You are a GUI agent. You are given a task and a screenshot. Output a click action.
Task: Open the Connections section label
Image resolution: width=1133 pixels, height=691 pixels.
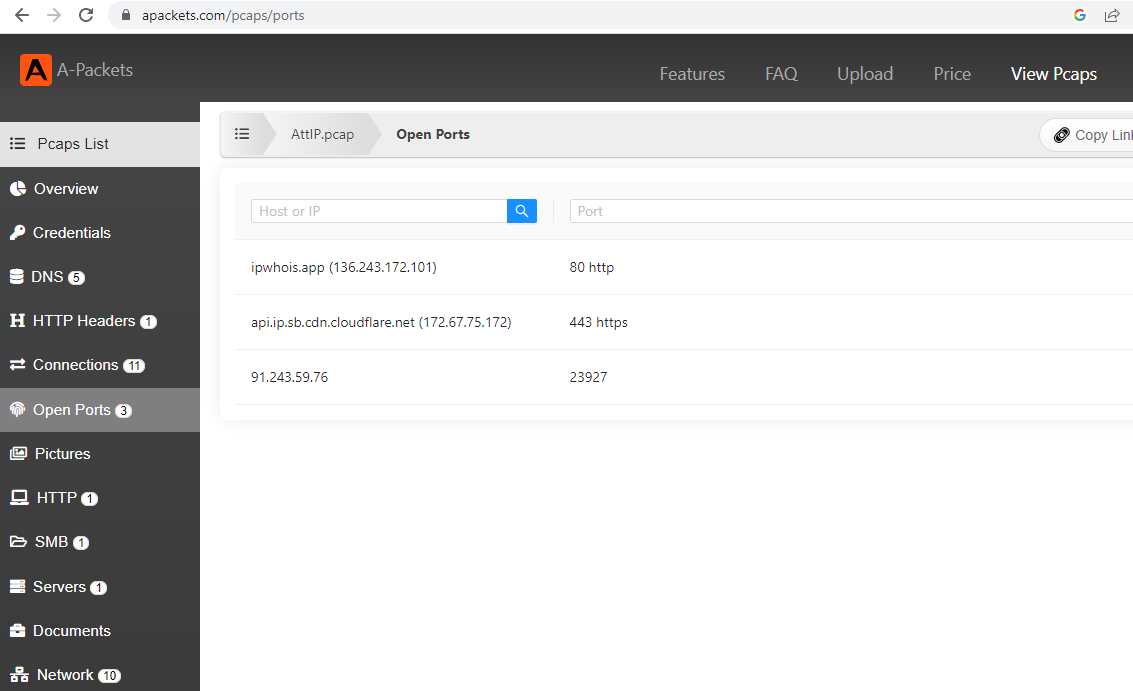75,365
